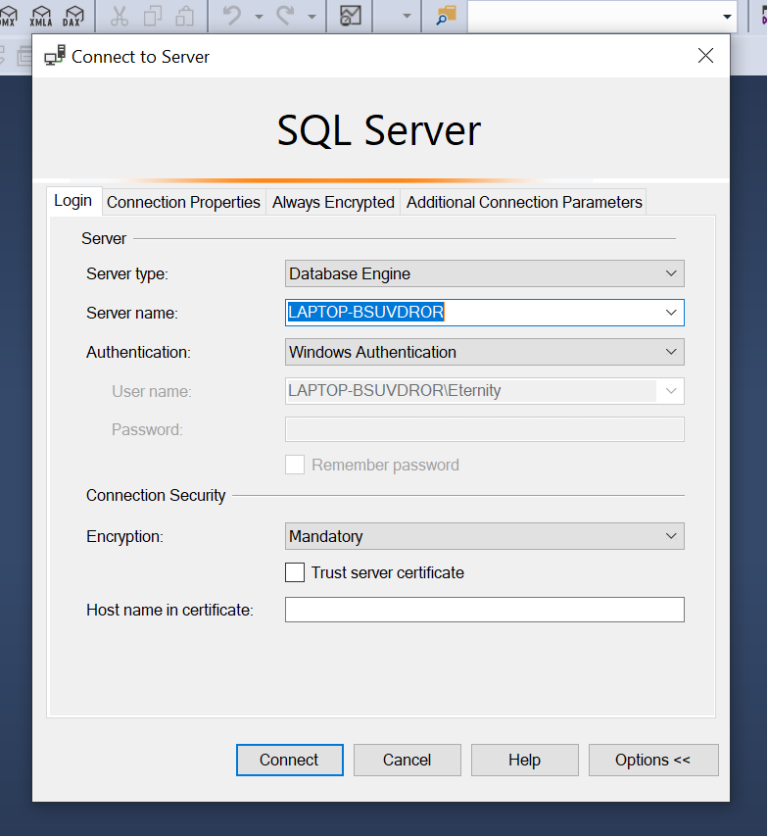Click inside the Host name in certificate field
The width and height of the screenshot is (768, 837).
tap(484, 609)
